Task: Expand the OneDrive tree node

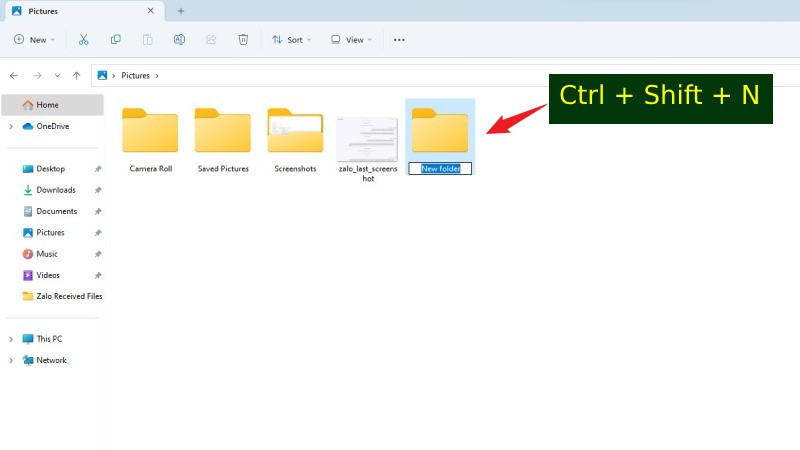Action: click(x=11, y=127)
